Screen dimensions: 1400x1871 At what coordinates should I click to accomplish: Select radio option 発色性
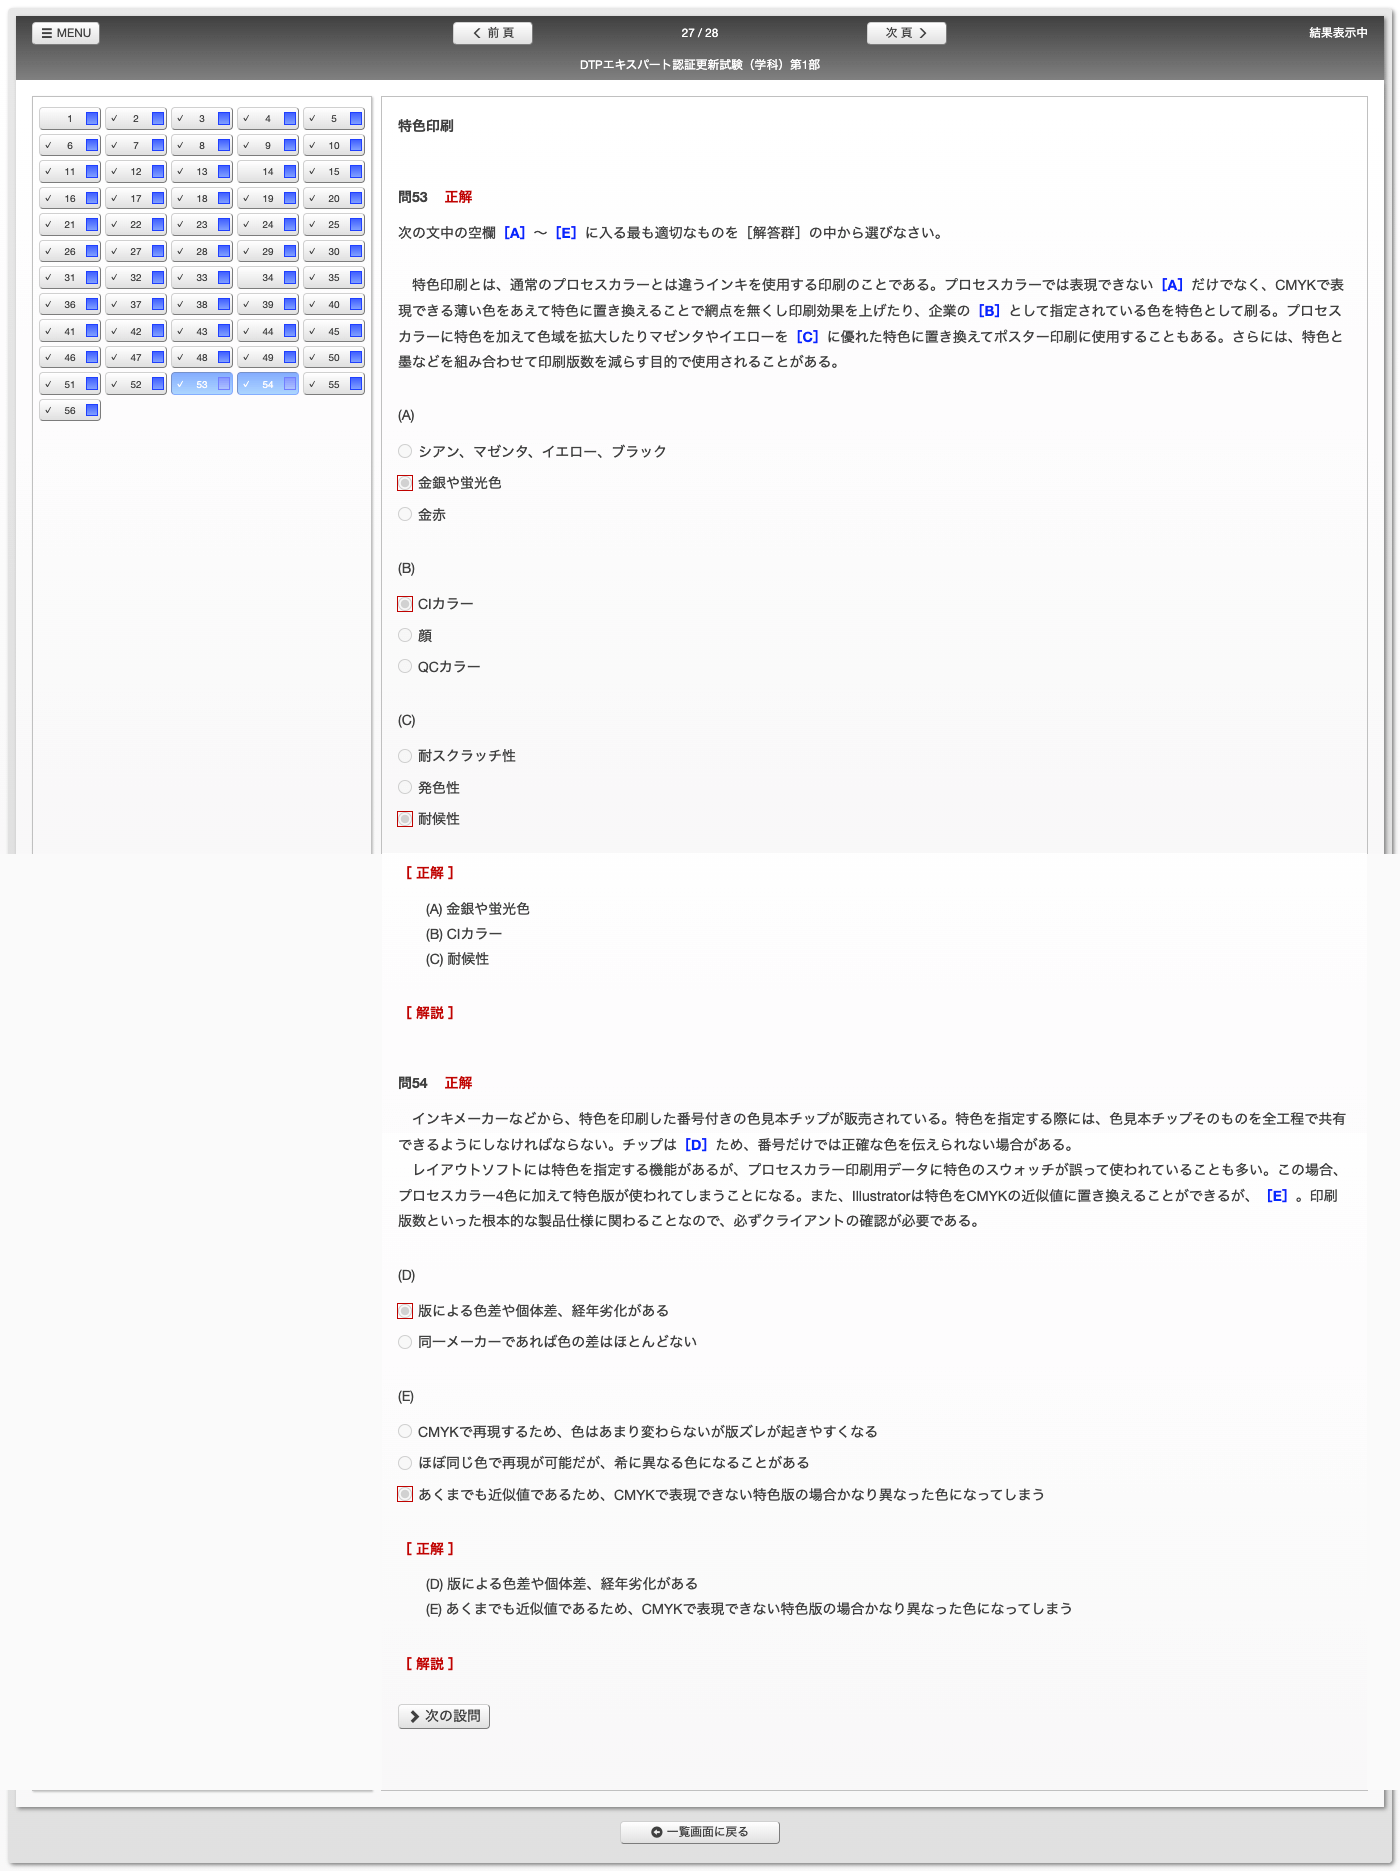click(405, 787)
